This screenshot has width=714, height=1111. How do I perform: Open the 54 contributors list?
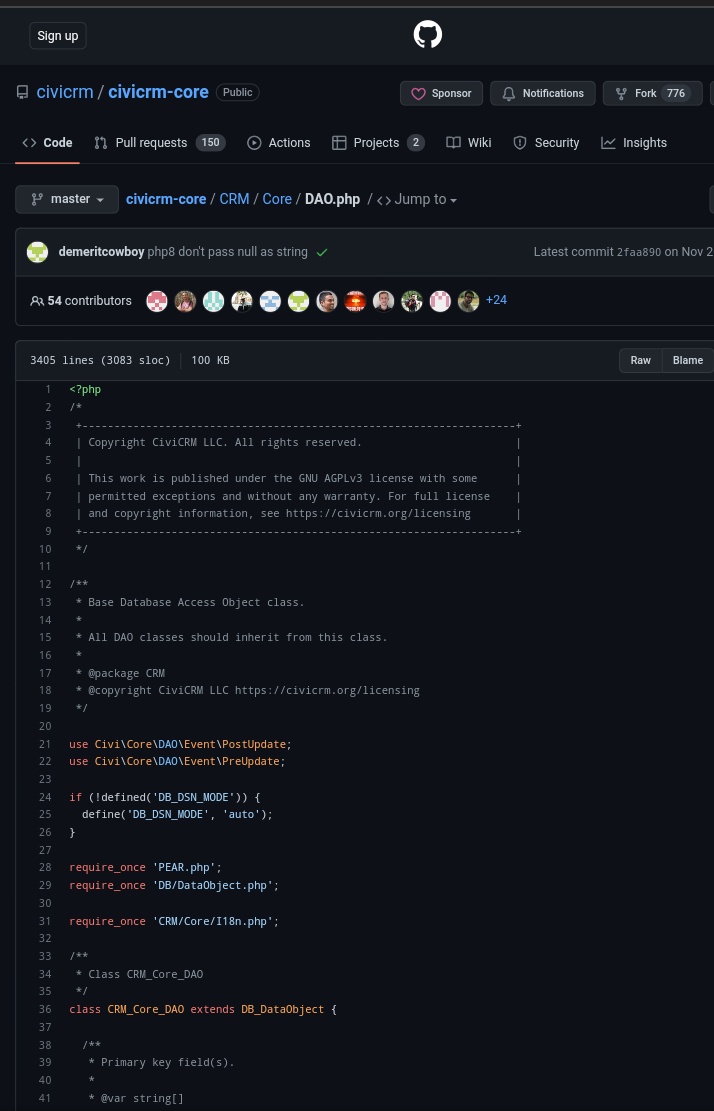(81, 301)
